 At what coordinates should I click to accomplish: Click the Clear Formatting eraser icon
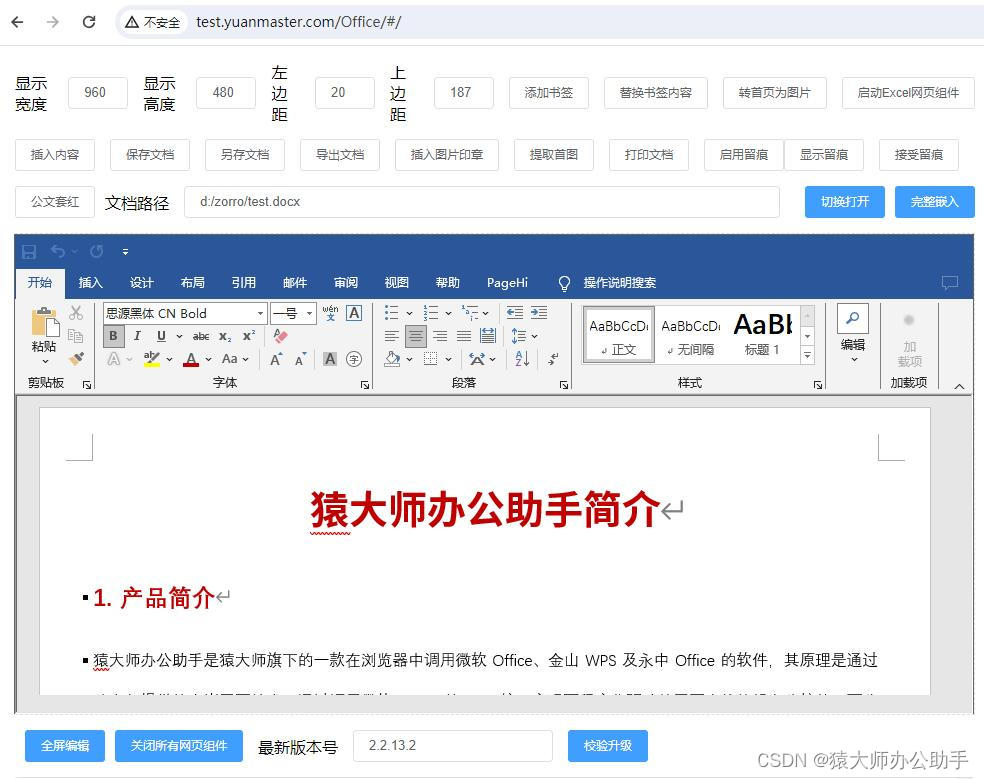(280, 336)
